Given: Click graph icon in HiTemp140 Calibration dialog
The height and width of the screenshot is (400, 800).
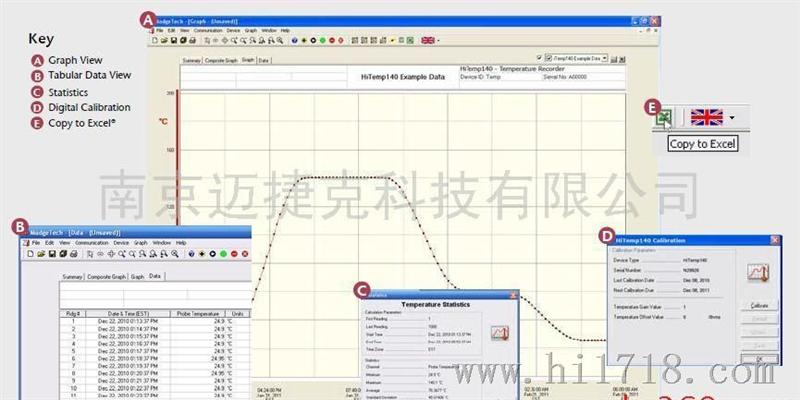Looking at the screenshot, I should coord(758,272).
